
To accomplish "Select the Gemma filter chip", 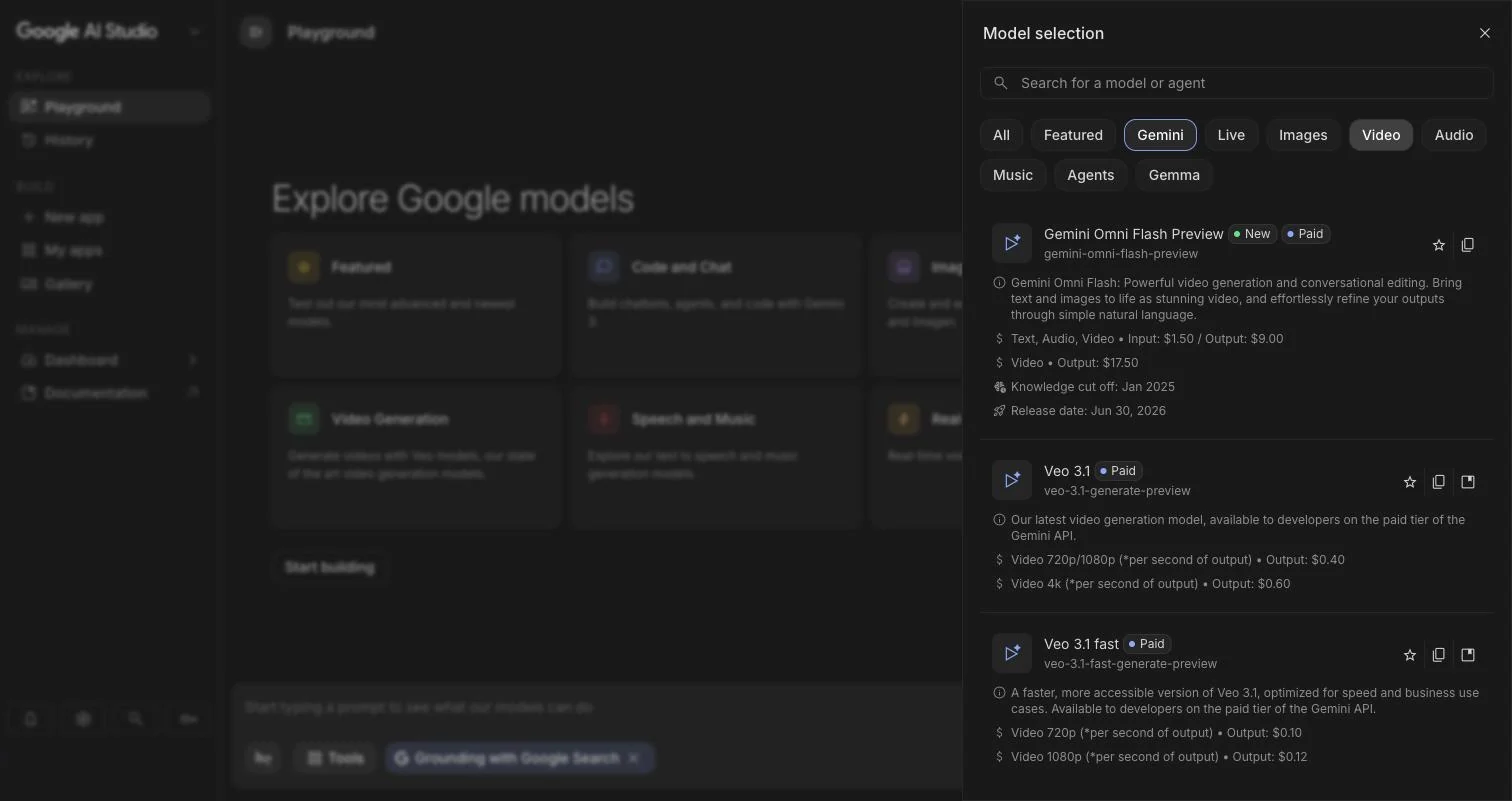I will coord(1174,175).
